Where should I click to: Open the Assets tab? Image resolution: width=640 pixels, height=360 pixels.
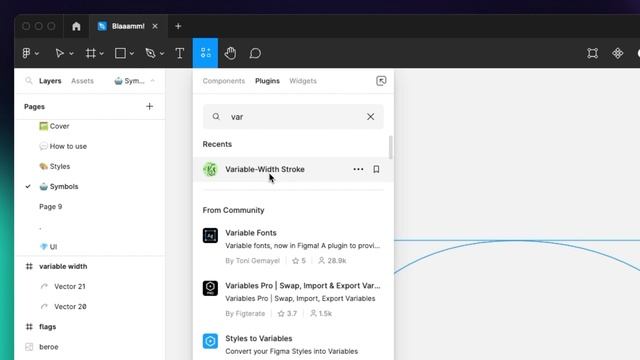[x=82, y=81]
